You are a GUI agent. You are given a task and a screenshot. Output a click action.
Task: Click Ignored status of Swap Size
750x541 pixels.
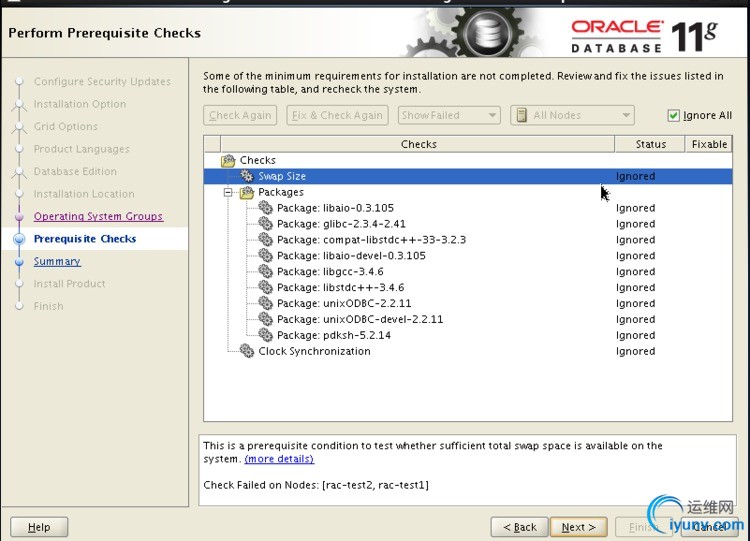[635, 176]
